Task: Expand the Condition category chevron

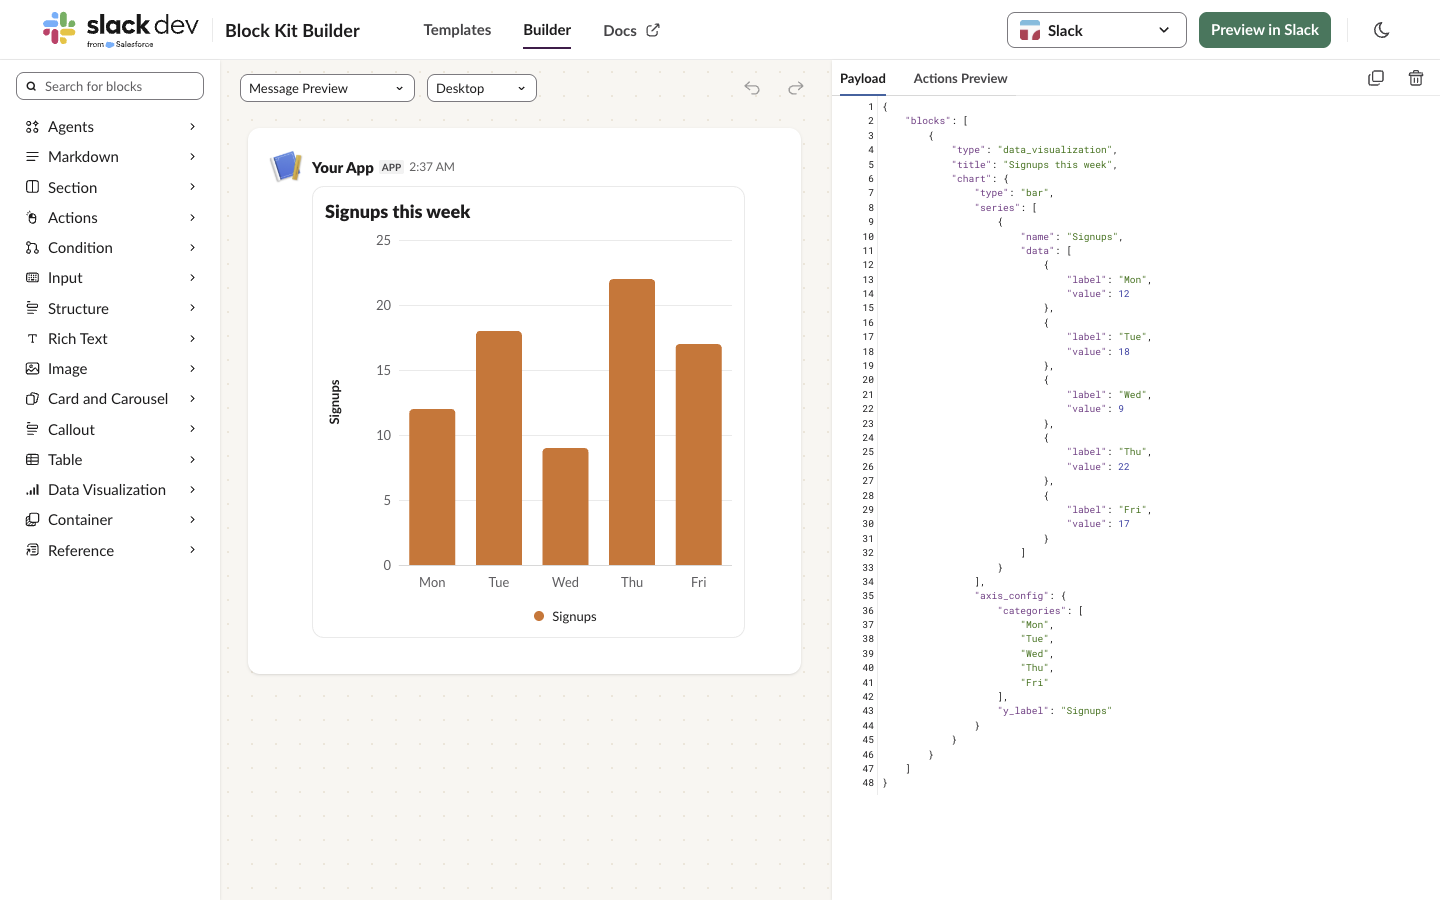Action: [x=193, y=248]
